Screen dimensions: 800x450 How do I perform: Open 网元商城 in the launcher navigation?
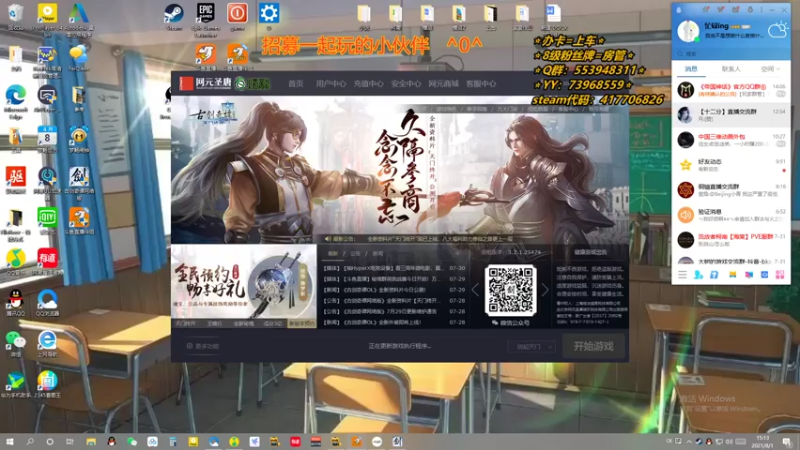(443, 84)
